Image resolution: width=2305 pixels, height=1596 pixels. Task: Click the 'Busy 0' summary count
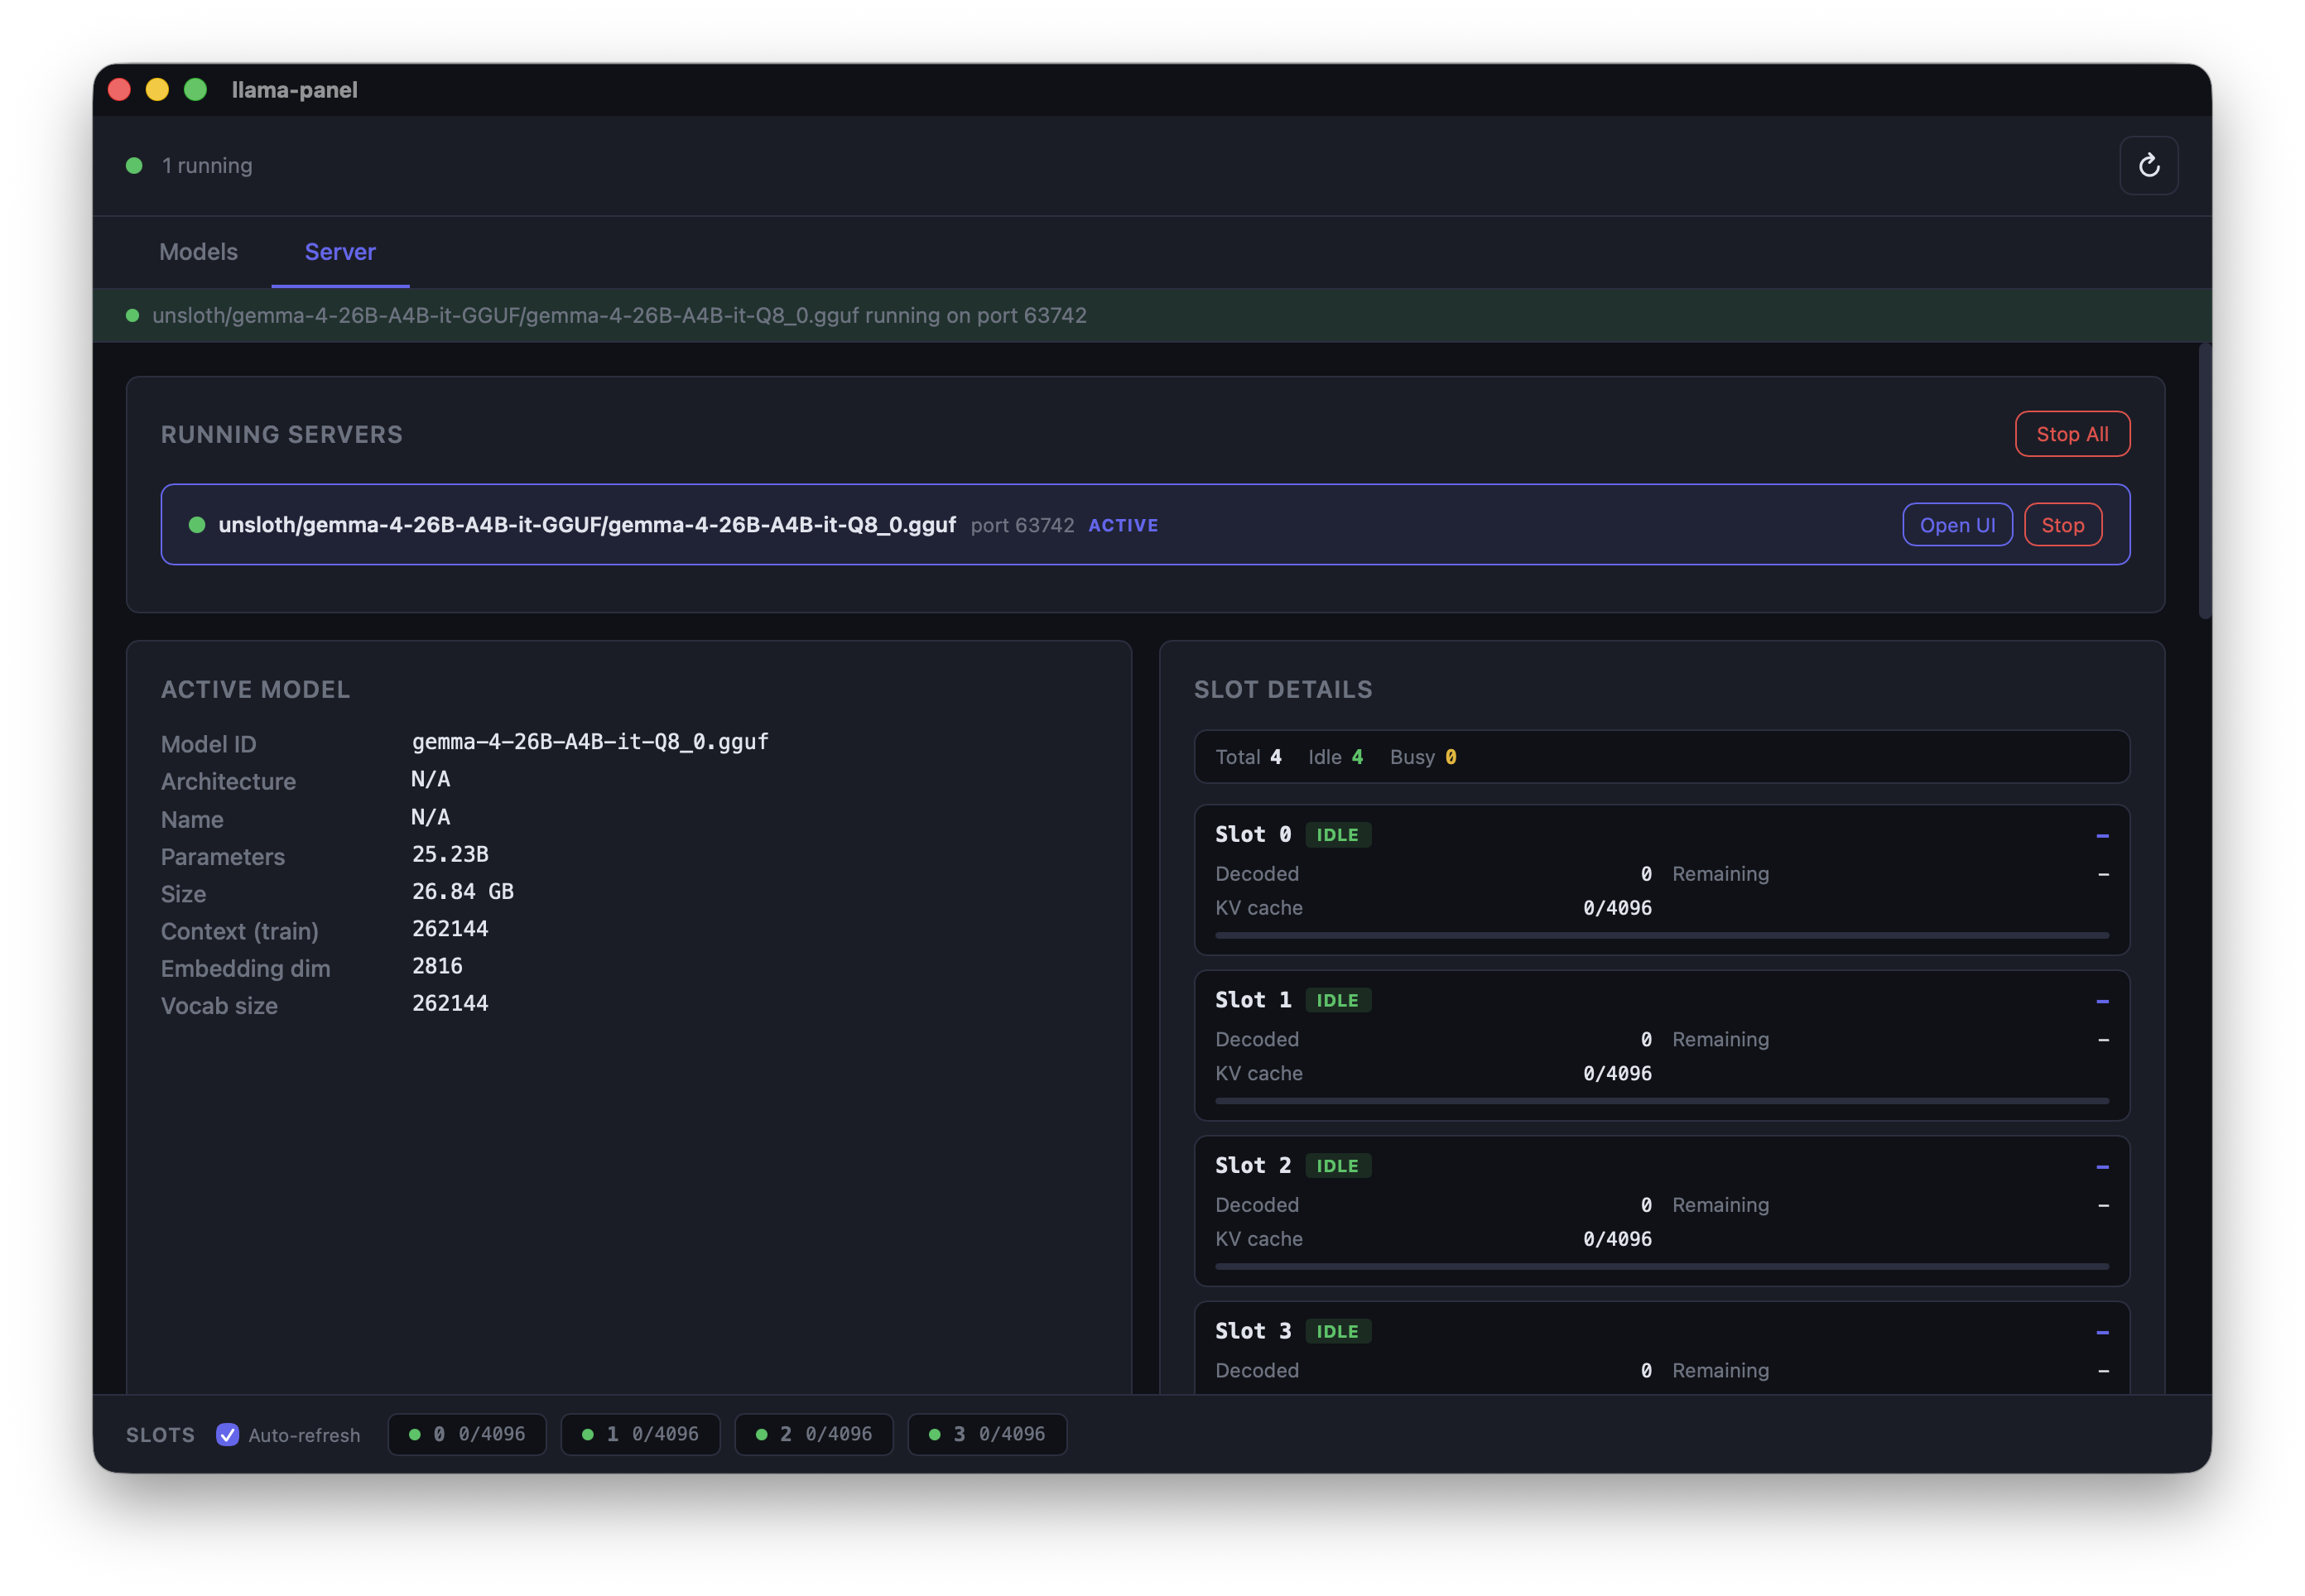(1422, 757)
